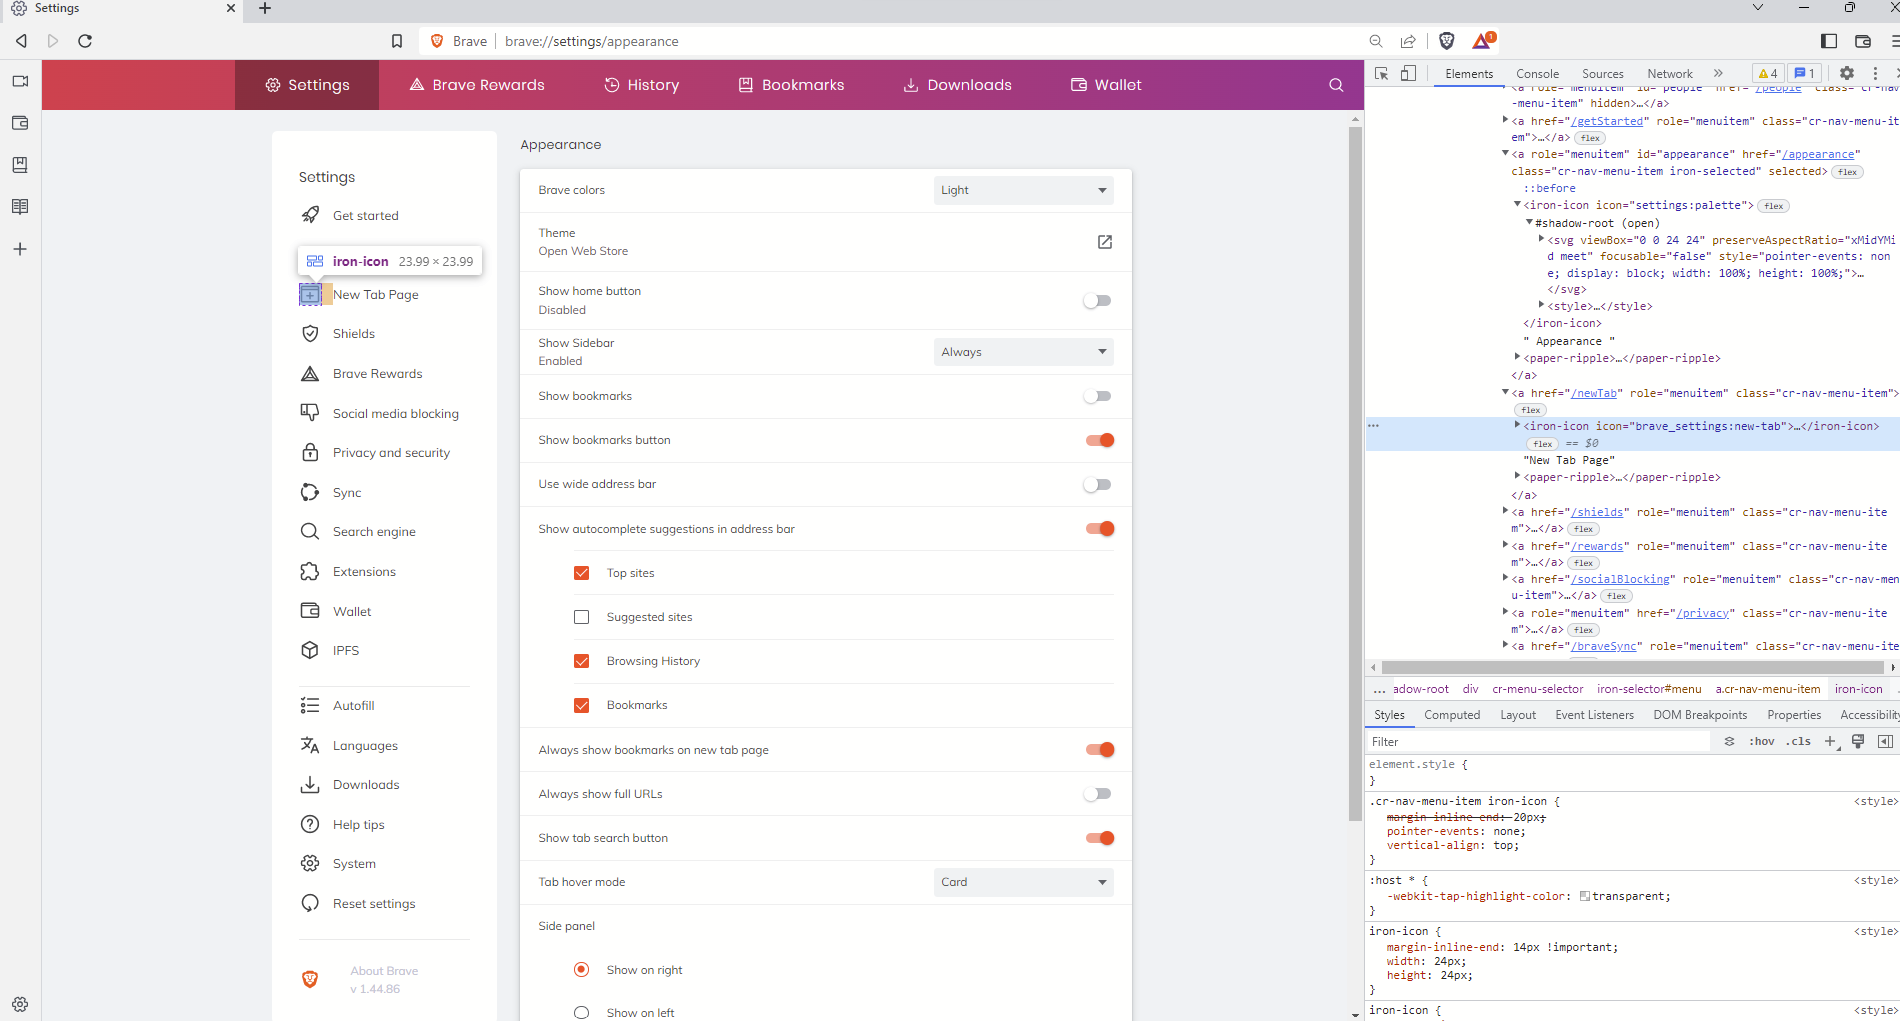Image resolution: width=1900 pixels, height=1021 pixels.
Task: Activate the inspect element picker in DevTools
Action: click(1382, 73)
